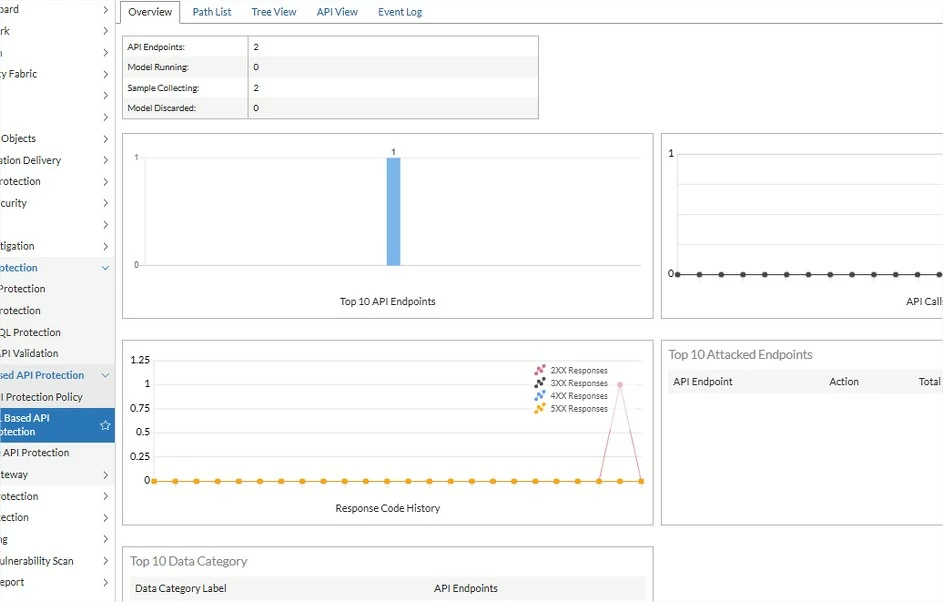Click the star favorite icon in sidebar
The height and width of the screenshot is (602, 943).
pos(105,425)
